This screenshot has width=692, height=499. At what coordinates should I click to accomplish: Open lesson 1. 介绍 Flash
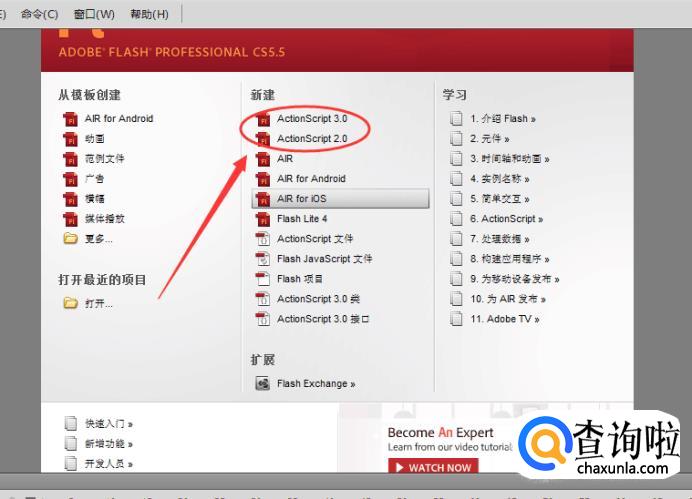tap(503, 119)
